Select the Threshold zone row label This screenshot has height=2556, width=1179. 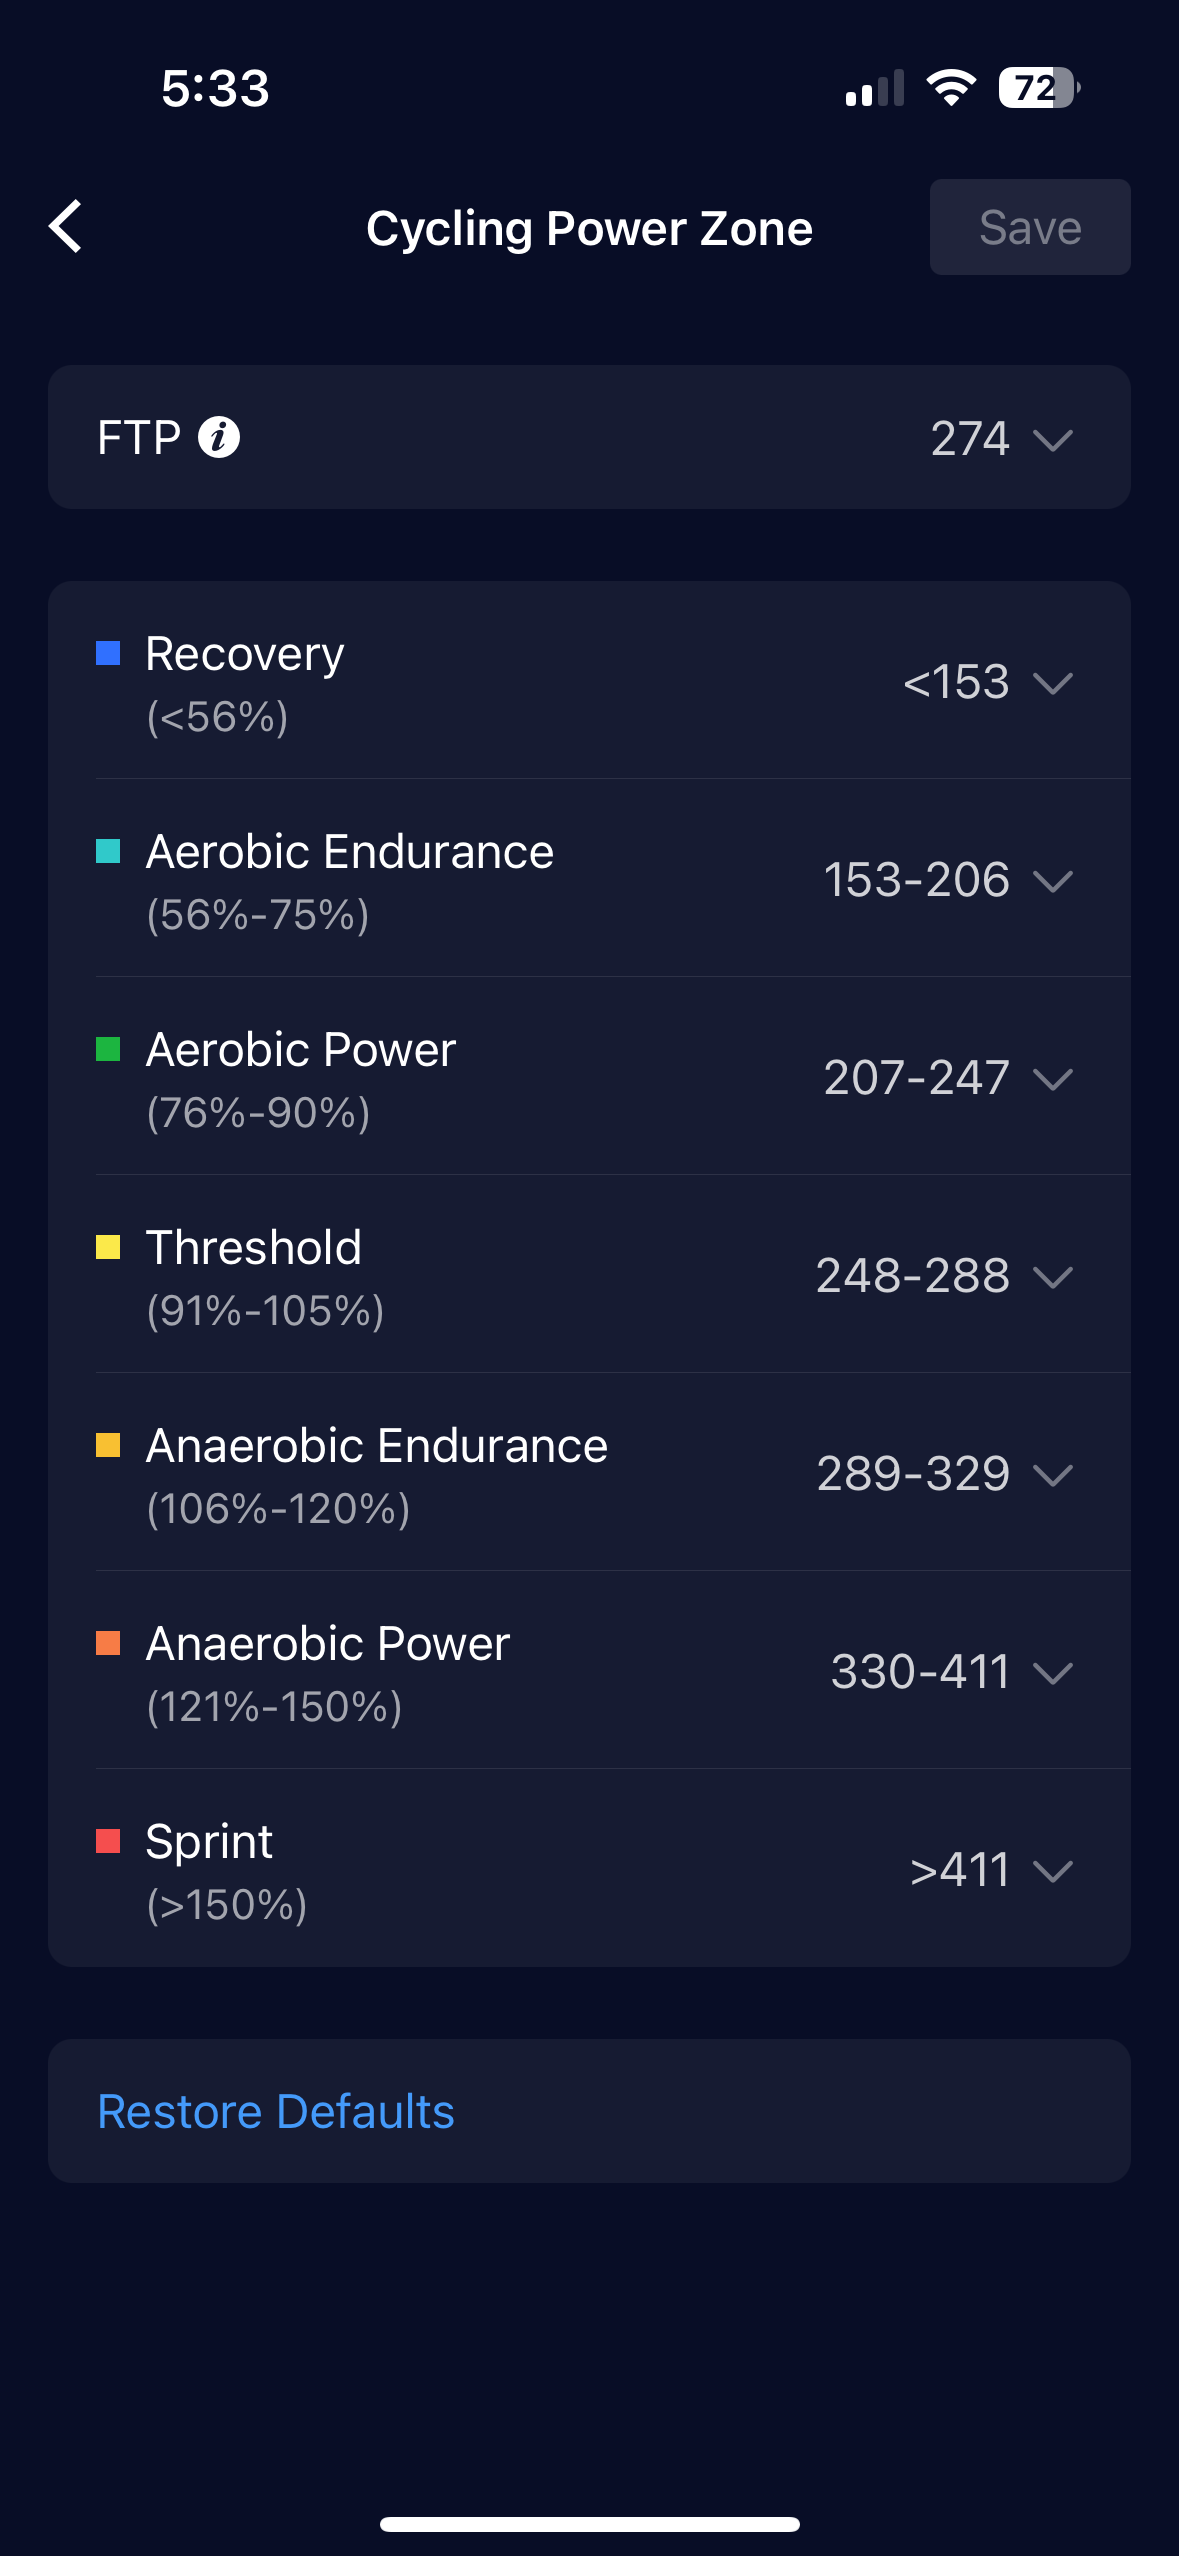(254, 1248)
